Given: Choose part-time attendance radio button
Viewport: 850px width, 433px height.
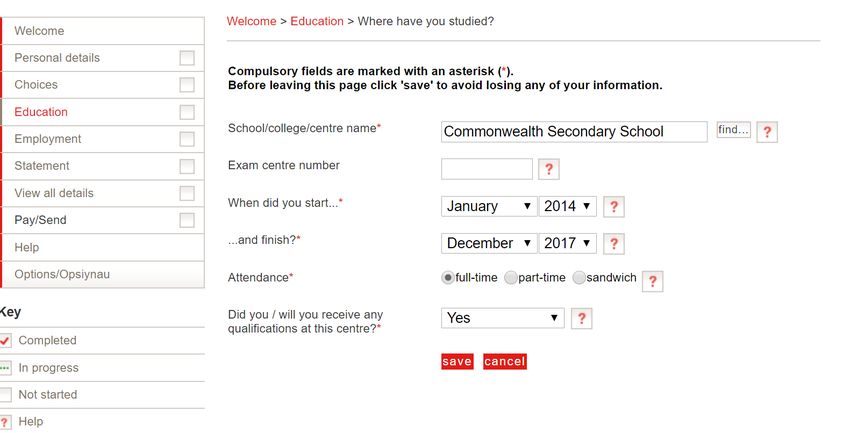Looking at the screenshot, I should pyautogui.click(x=511, y=278).
